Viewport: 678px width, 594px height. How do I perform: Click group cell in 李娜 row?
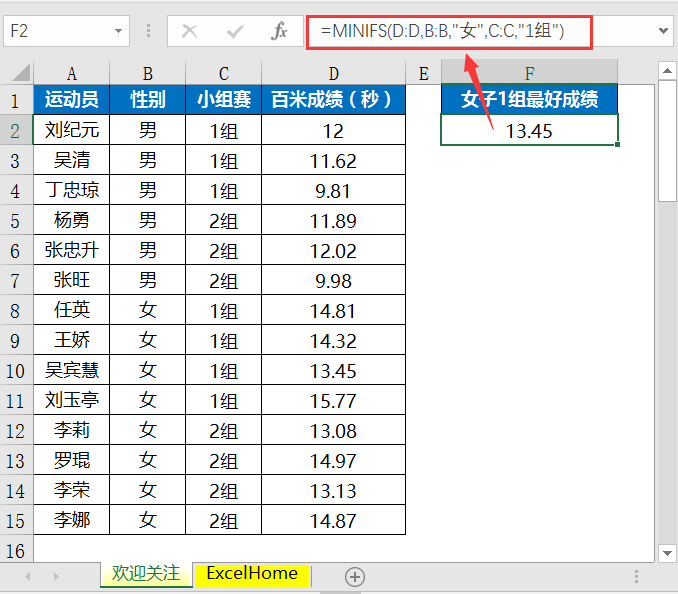(x=224, y=520)
